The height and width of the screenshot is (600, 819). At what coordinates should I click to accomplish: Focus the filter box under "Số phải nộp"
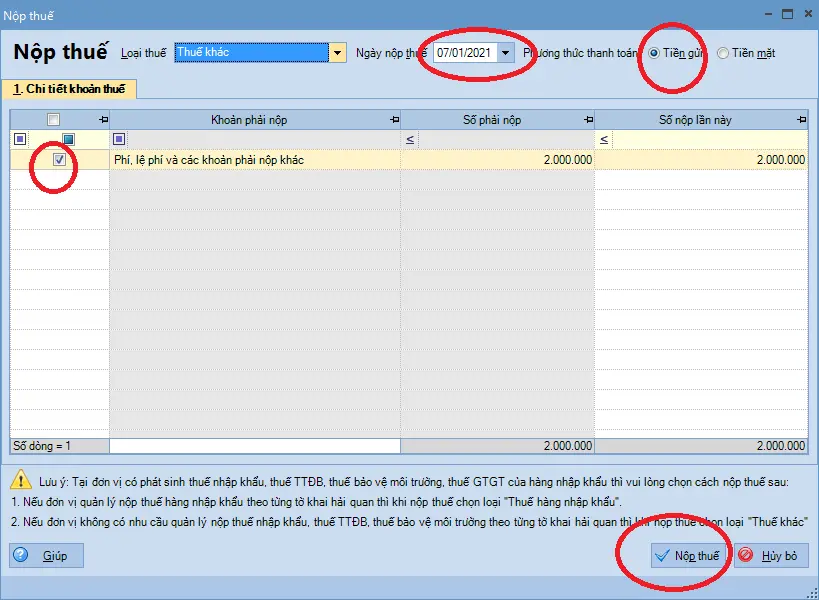(505, 139)
